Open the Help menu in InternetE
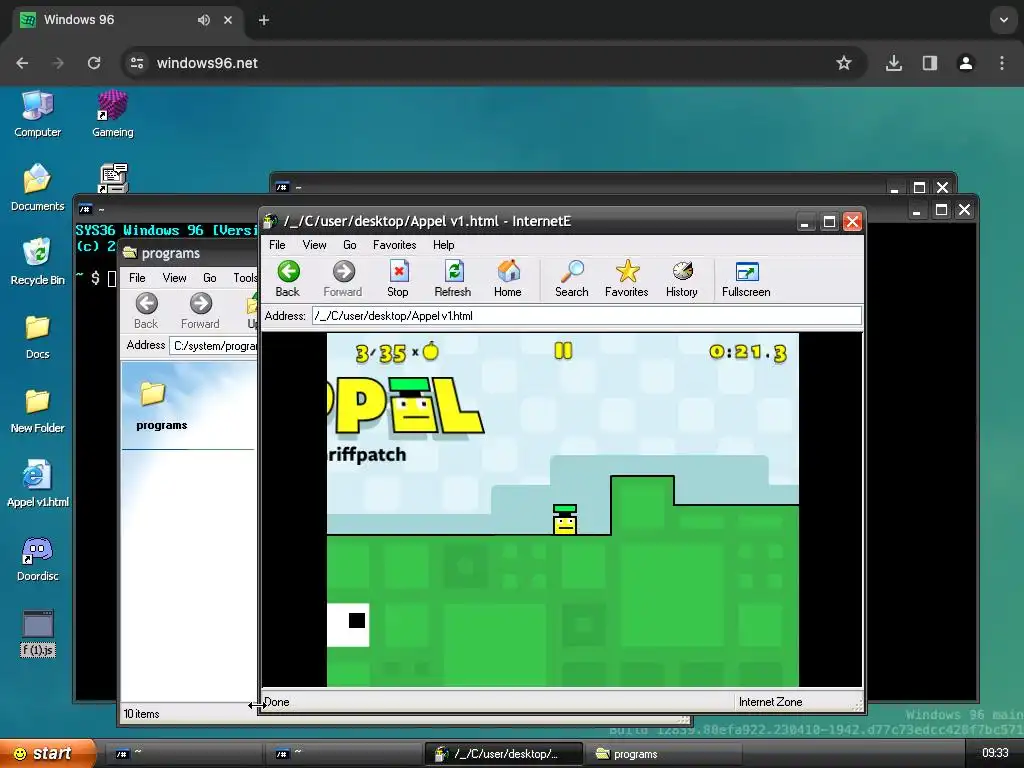This screenshot has width=1024, height=768. (443, 245)
